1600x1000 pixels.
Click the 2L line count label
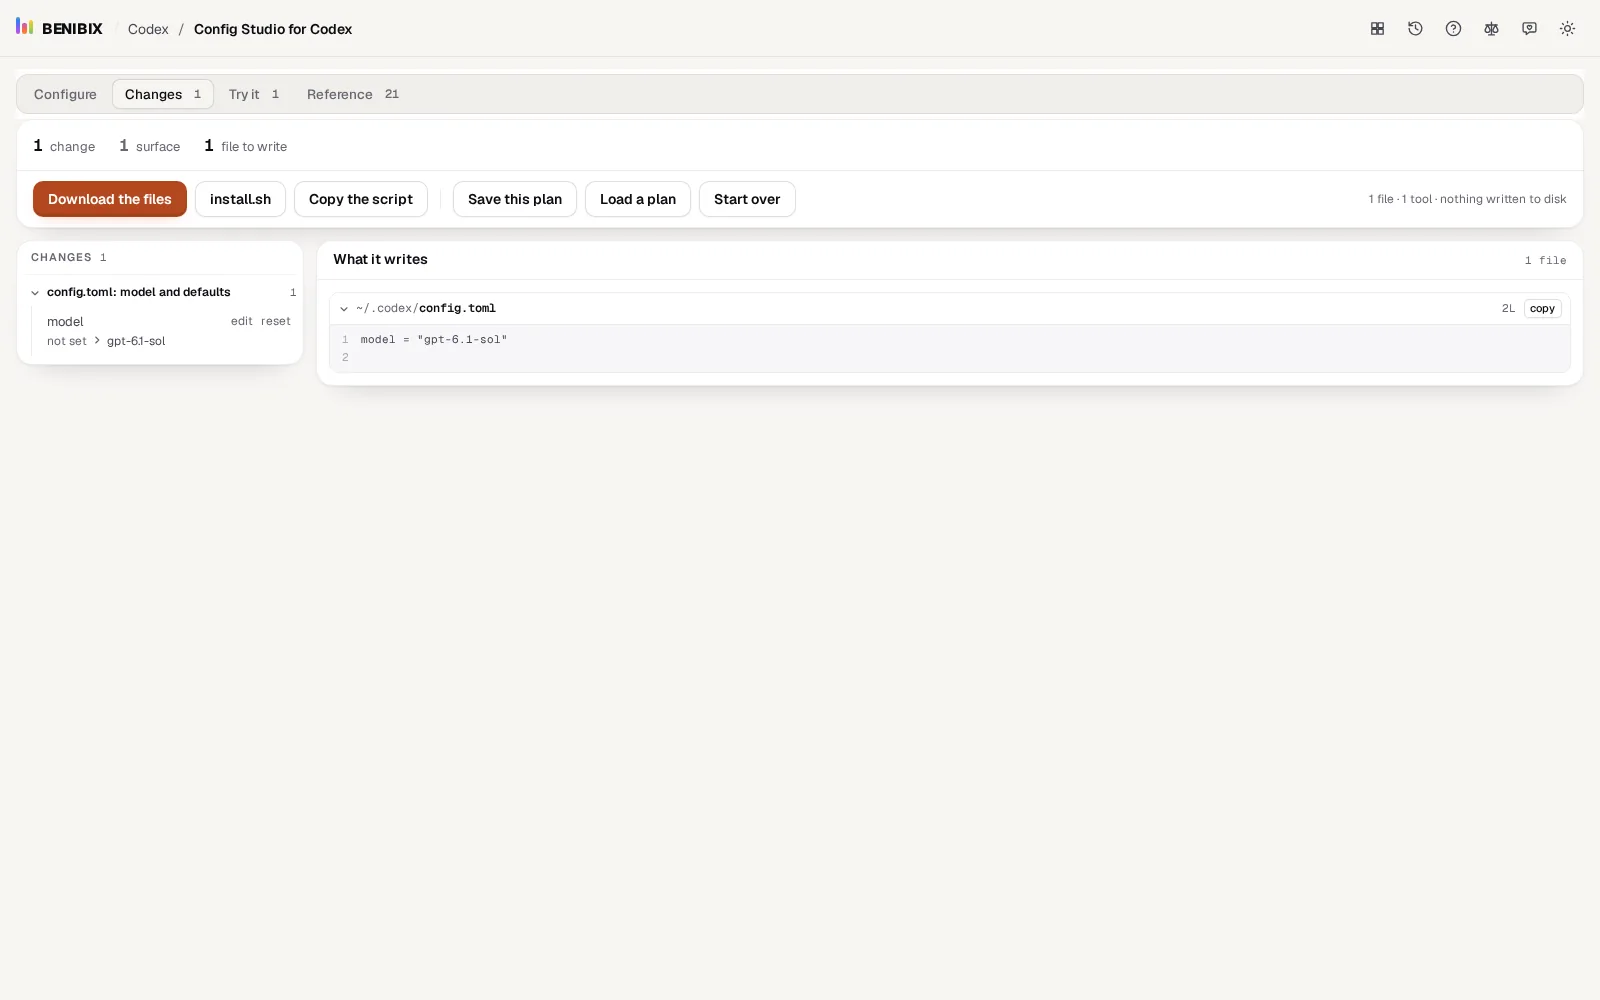click(1508, 309)
